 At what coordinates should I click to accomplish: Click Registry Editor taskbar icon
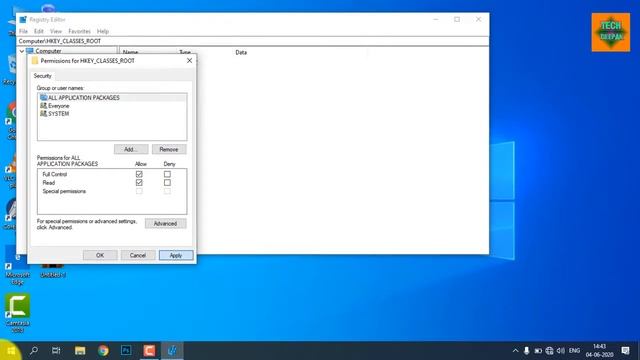[172, 351]
